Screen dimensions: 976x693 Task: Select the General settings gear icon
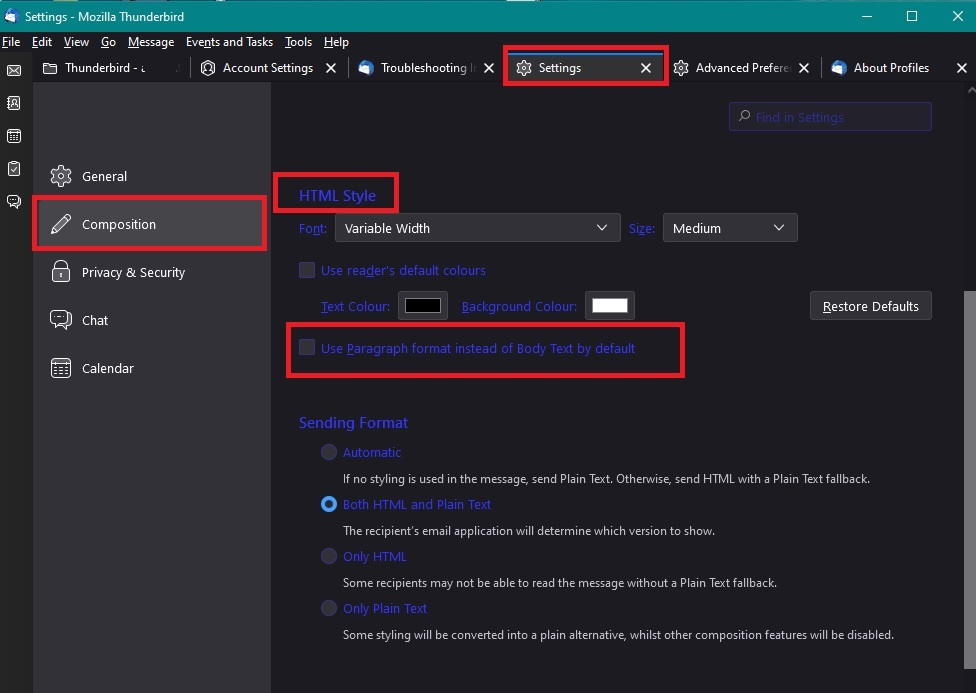61,176
